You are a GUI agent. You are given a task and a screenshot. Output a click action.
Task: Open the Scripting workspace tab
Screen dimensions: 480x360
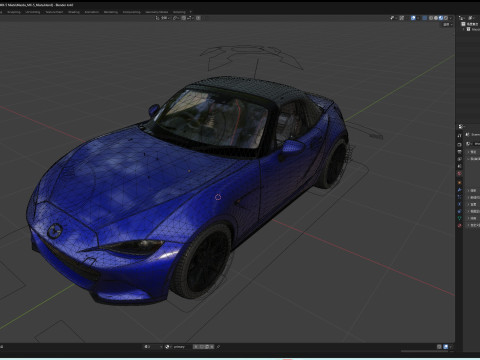tap(179, 12)
